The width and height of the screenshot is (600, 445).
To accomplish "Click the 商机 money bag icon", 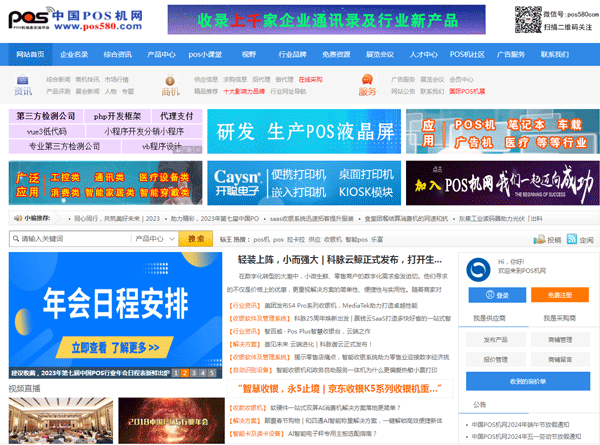I will pos(170,80).
